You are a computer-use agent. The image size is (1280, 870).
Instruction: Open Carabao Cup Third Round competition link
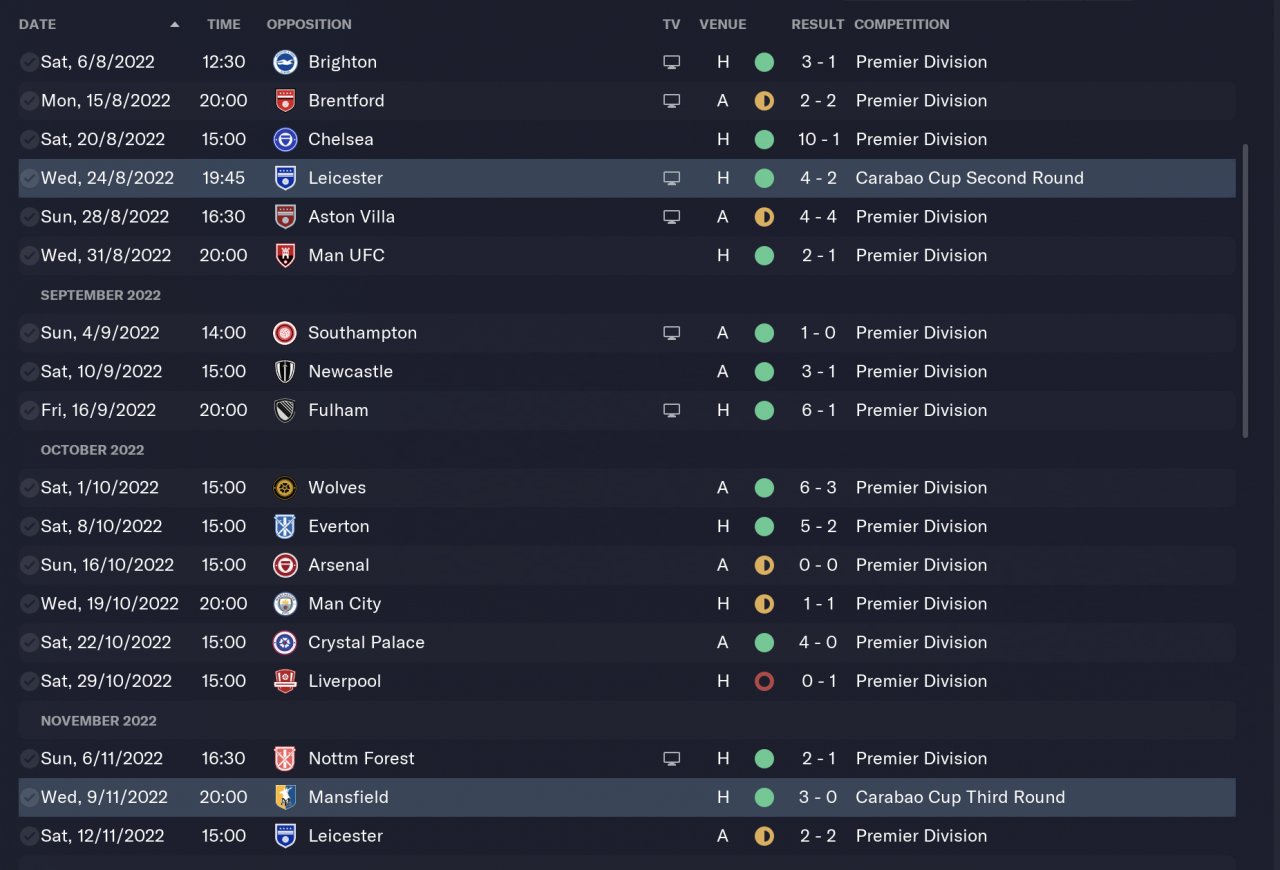(960, 797)
